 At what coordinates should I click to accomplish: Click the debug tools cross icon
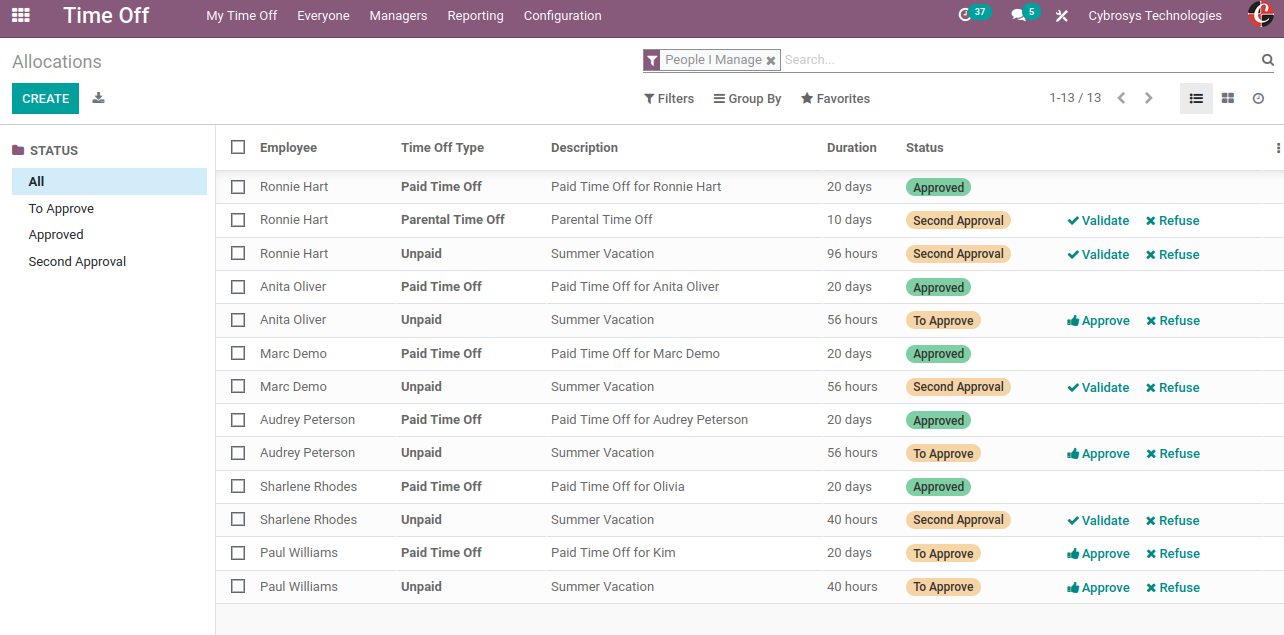pyautogui.click(x=1062, y=16)
